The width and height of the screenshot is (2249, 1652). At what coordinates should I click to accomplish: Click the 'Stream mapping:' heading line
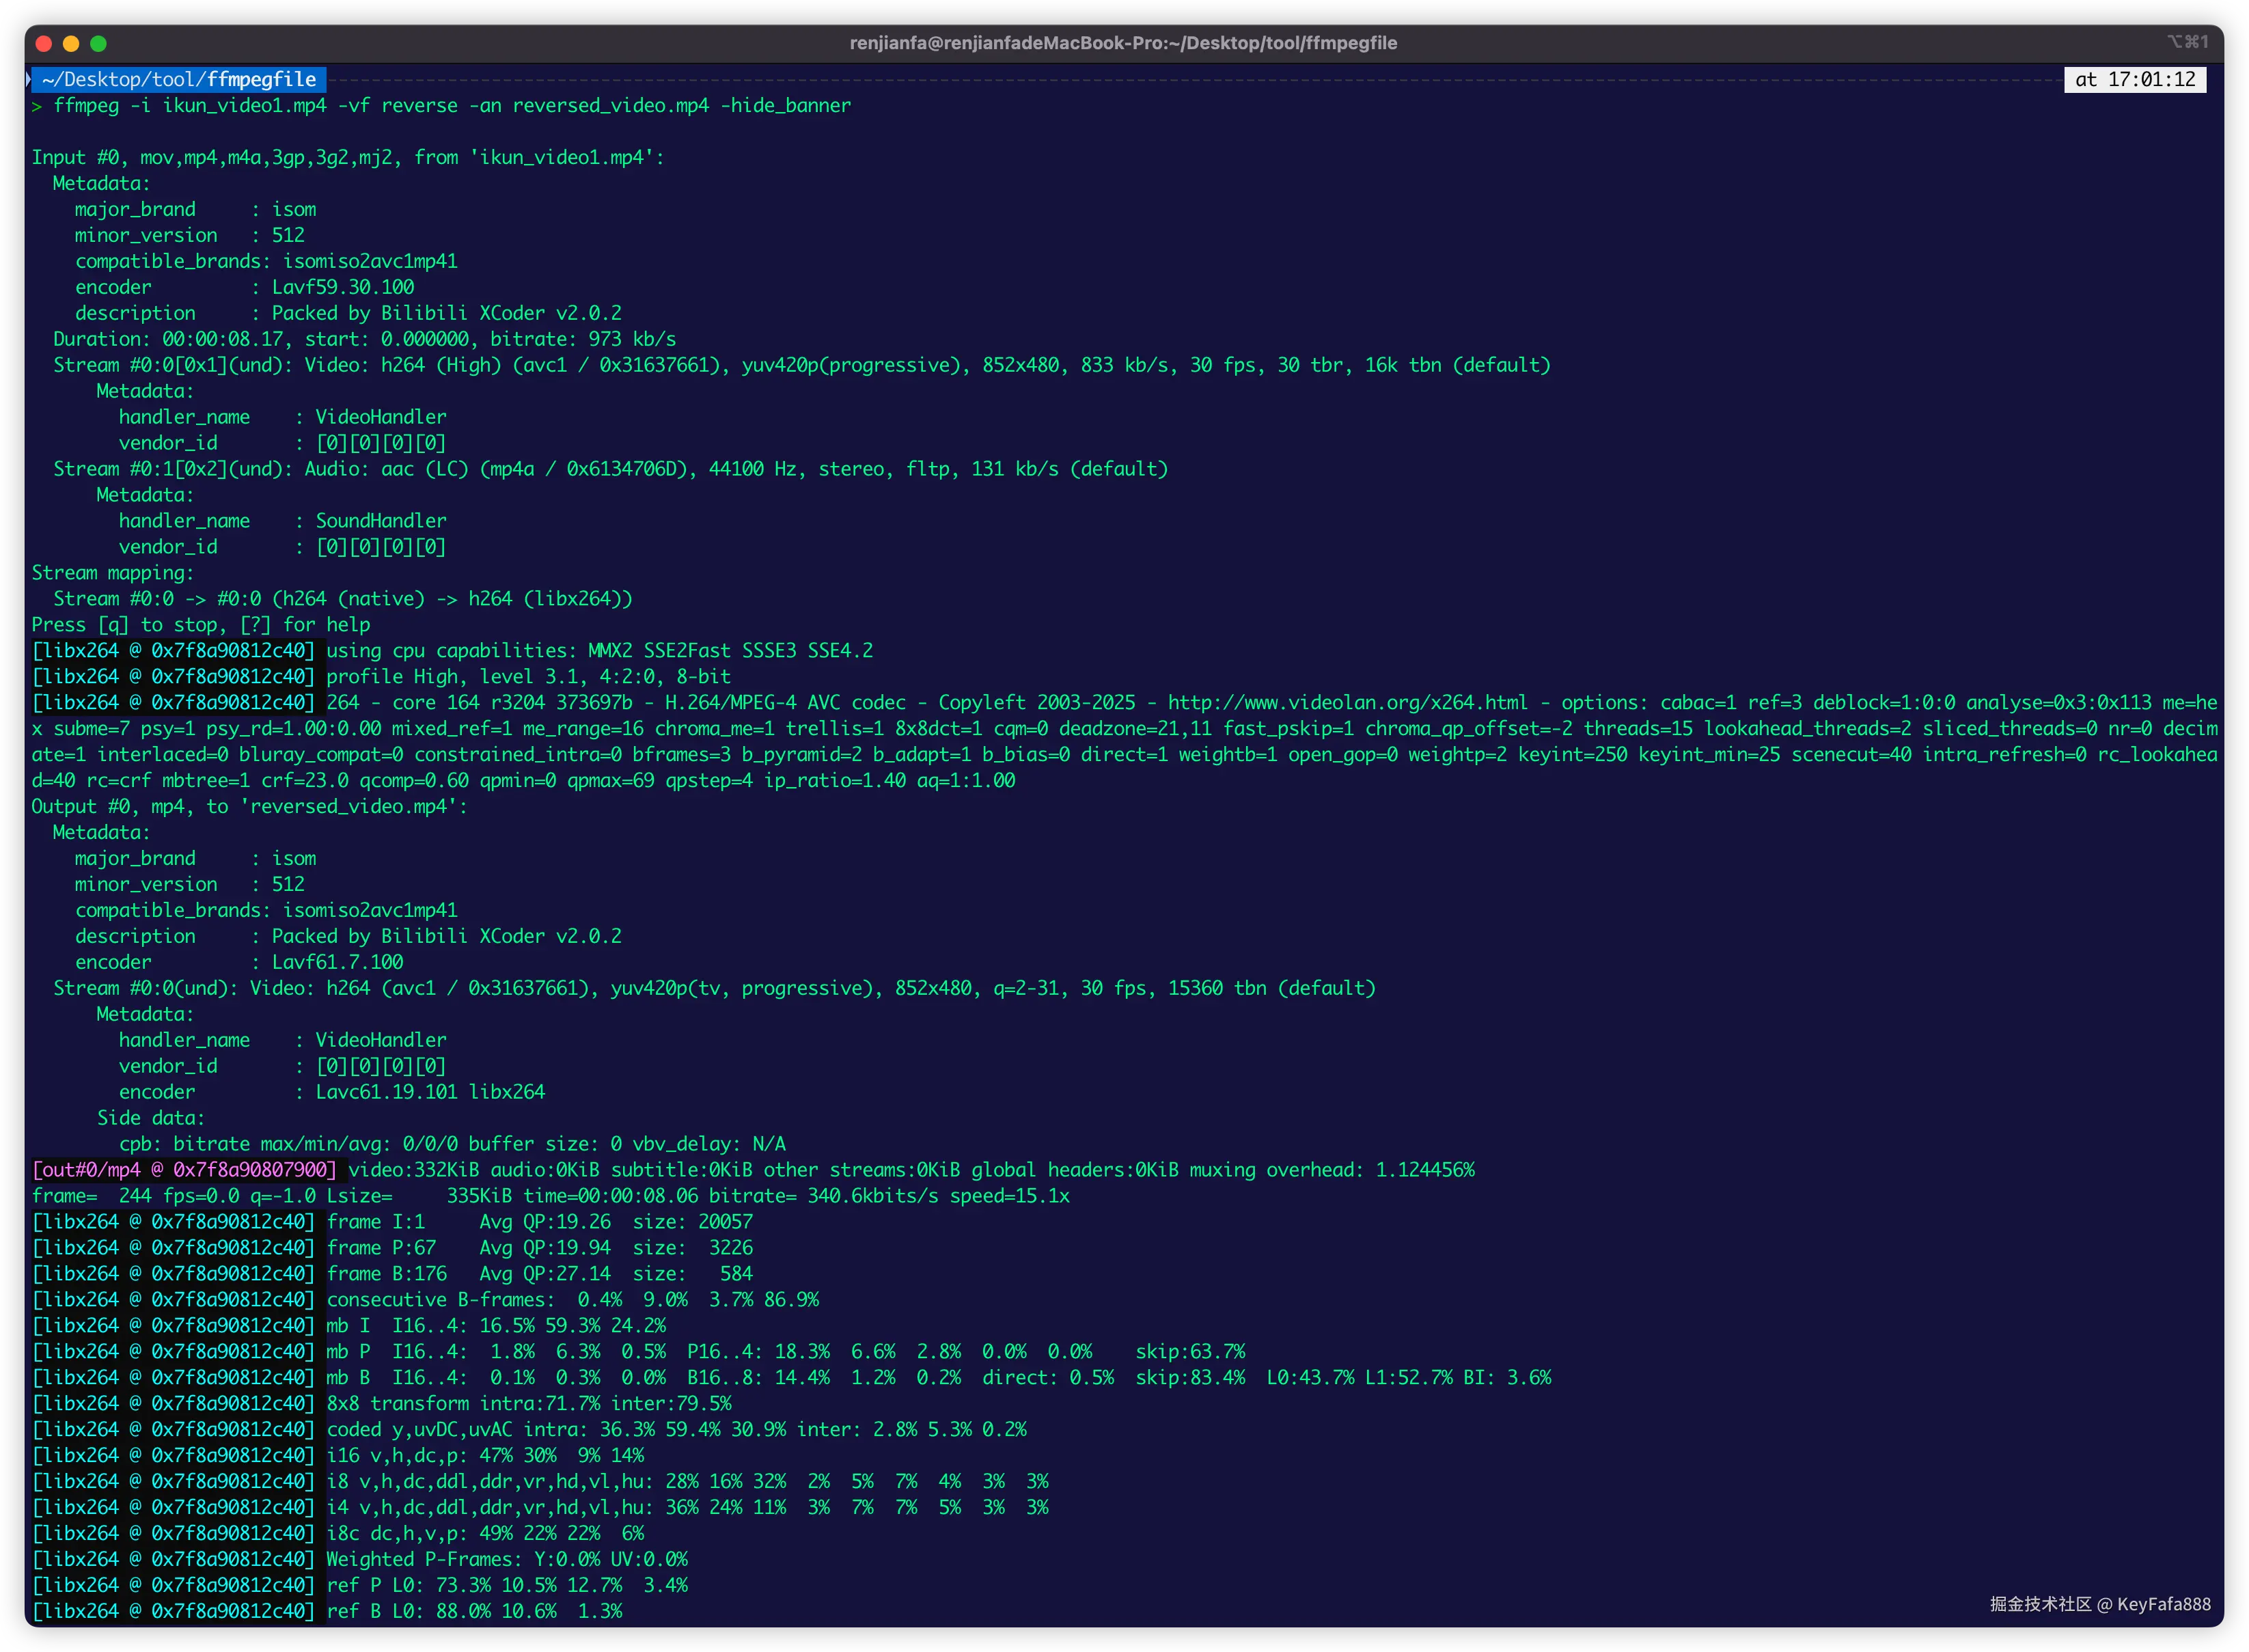(x=112, y=573)
